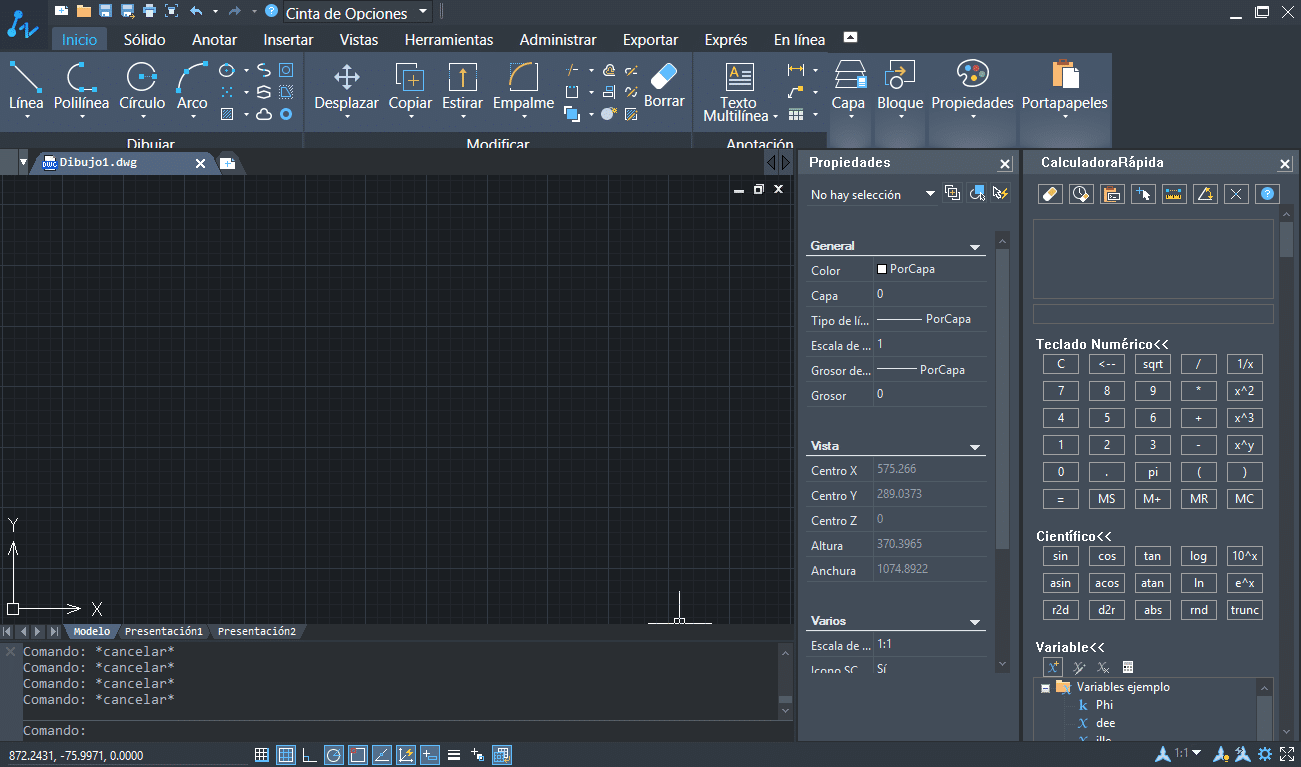Viewport: 1301px width, 767px height.
Task: Click the Borrar eraser tool
Action: tap(664, 85)
